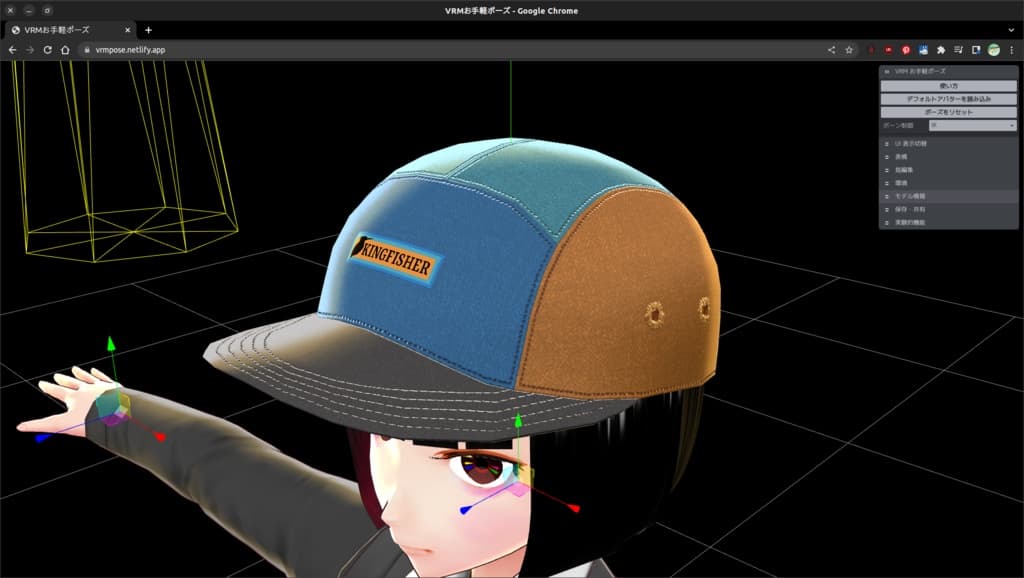
Task: Open the browser home page
Action: pyautogui.click(x=65, y=50)
